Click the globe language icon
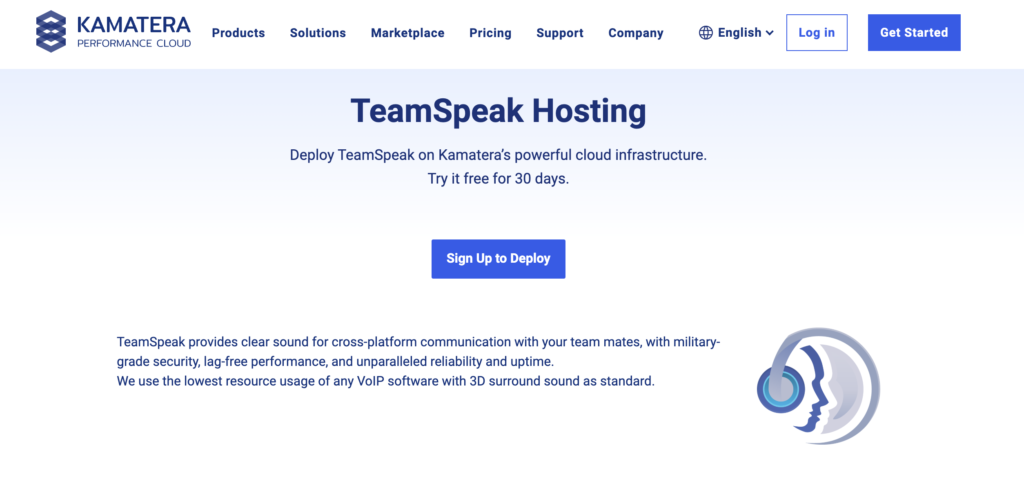Viewport: 1024px width, 483px height. coord(706,33)
